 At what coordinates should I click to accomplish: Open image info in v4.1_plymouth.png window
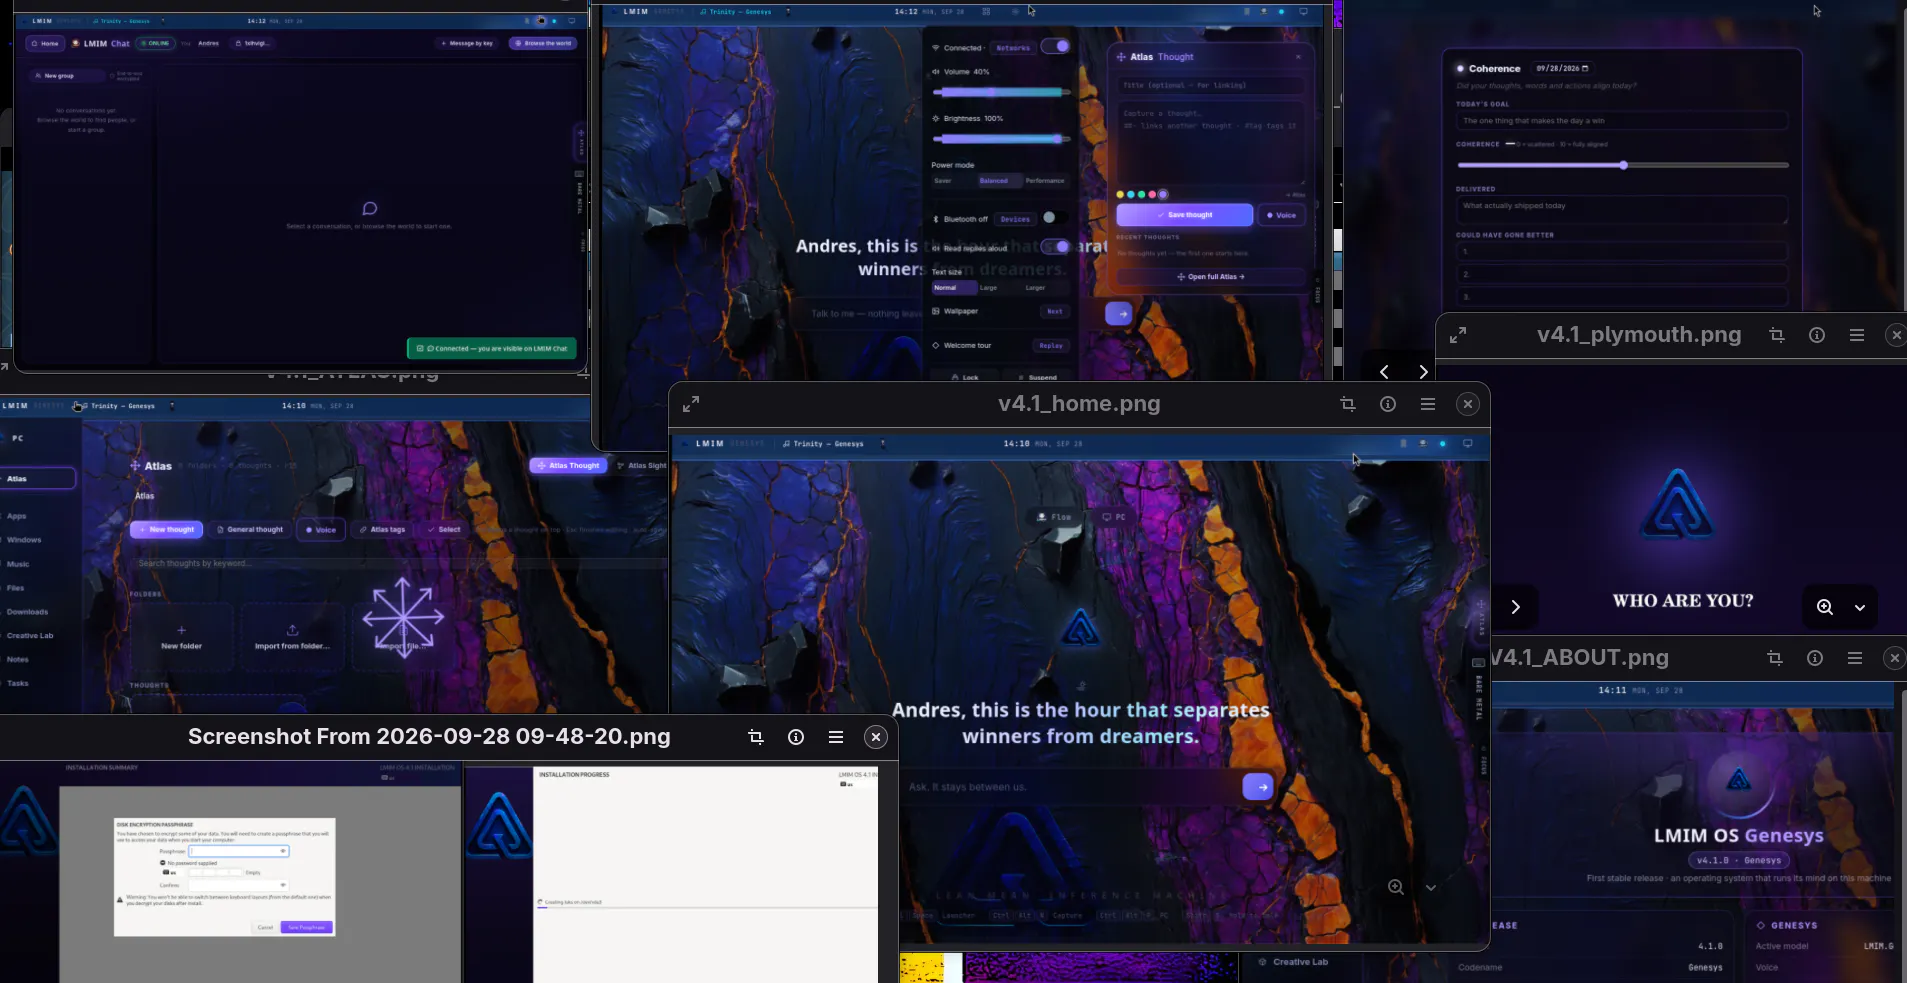(1817, 335)
